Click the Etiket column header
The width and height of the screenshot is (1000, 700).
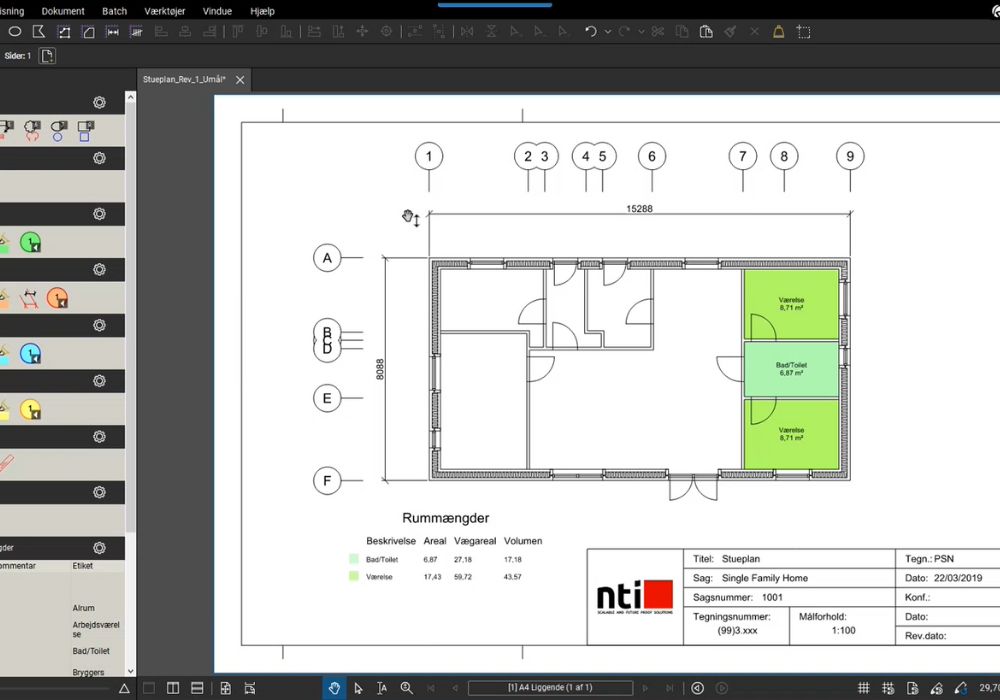83,566
